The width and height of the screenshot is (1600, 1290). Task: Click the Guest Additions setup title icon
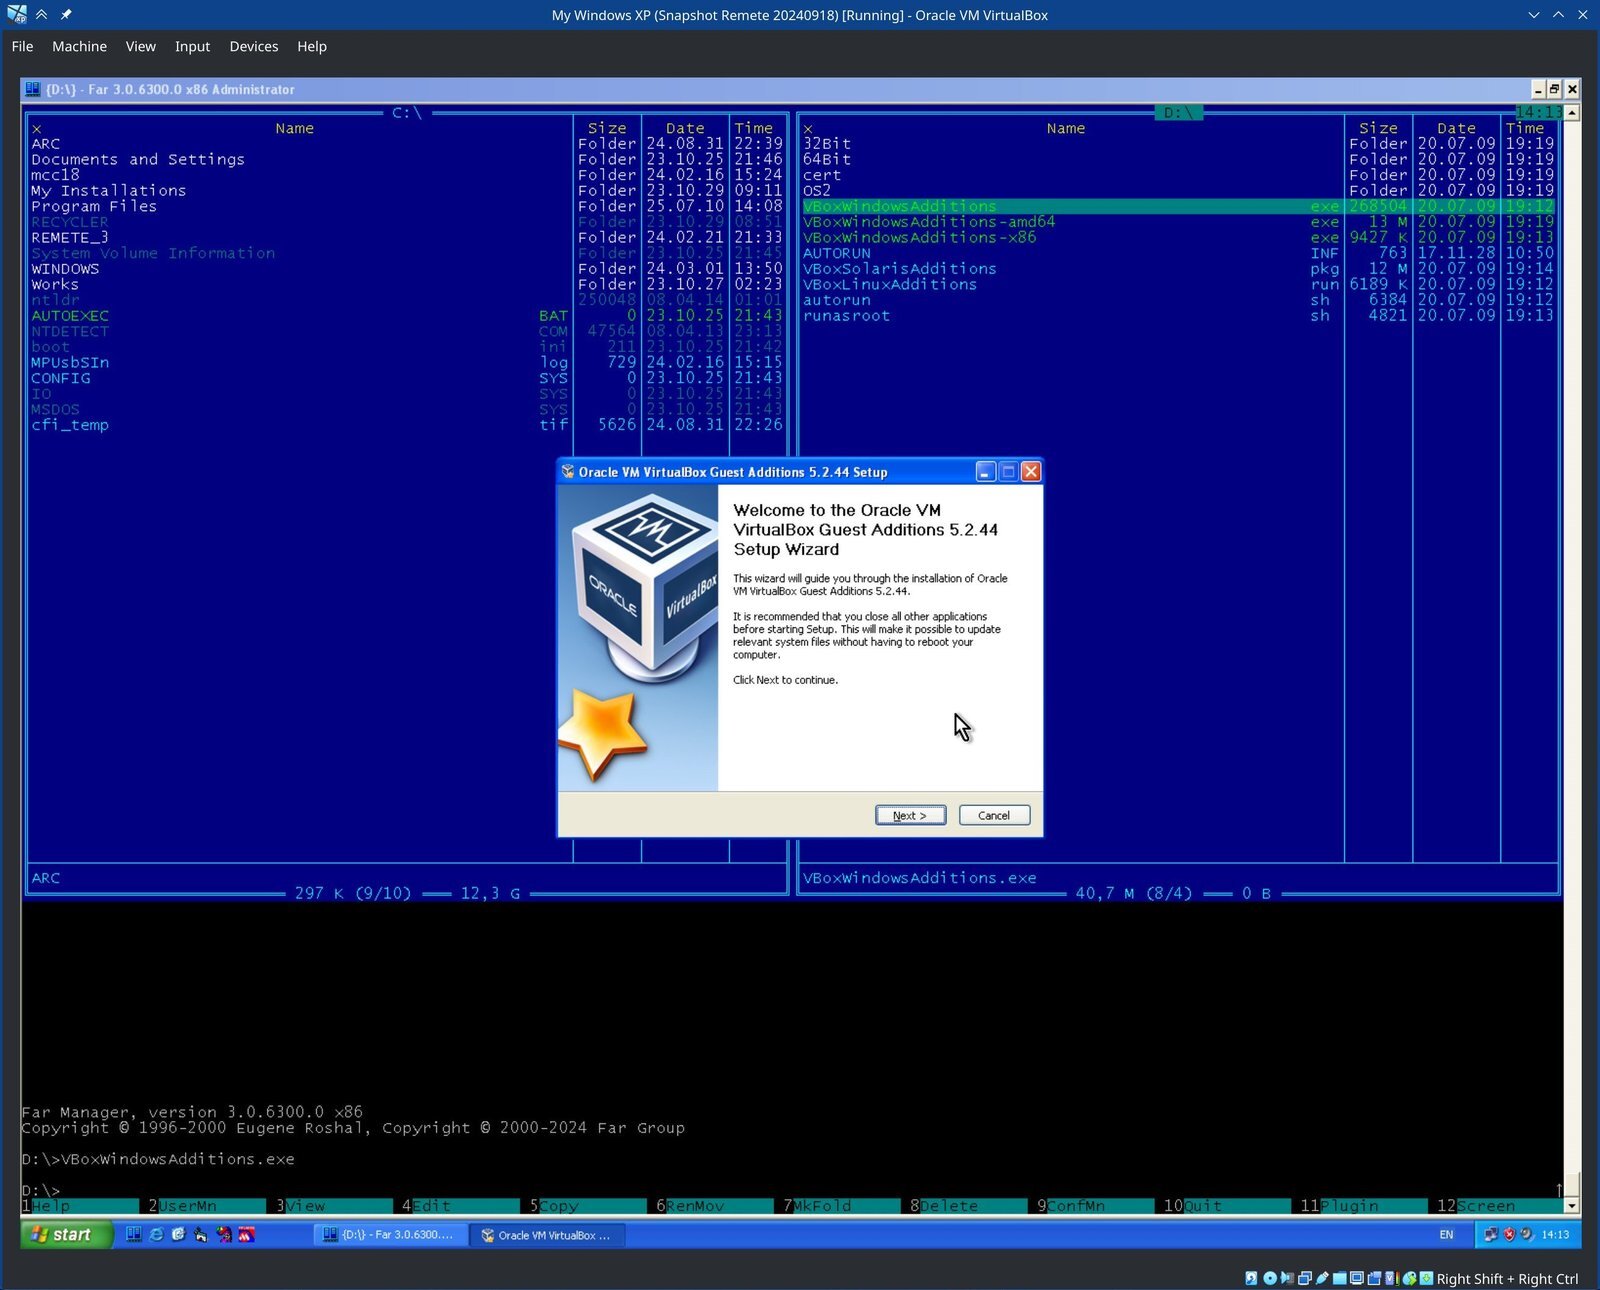pos(568,472)
